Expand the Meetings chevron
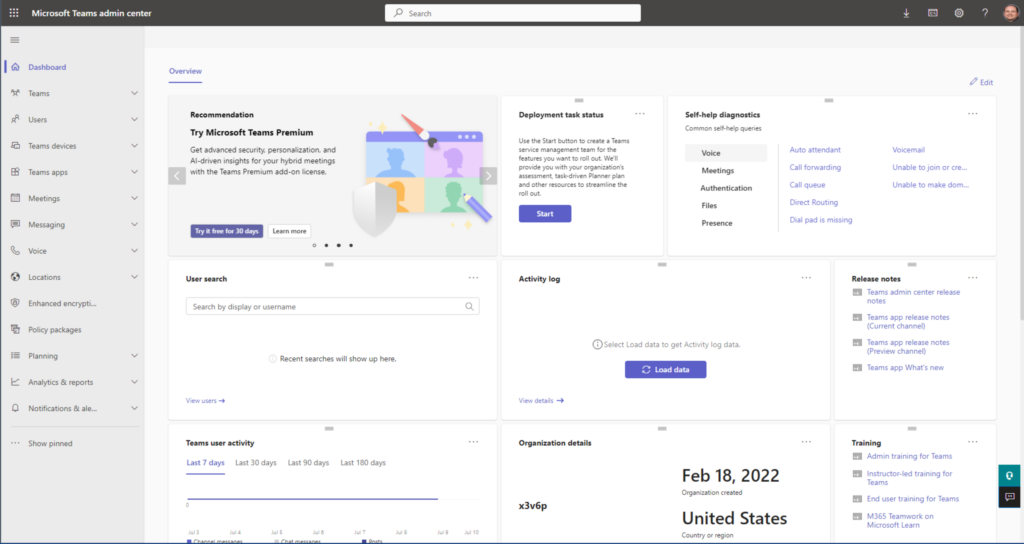The image size is (1024, 544). [135, 198]
